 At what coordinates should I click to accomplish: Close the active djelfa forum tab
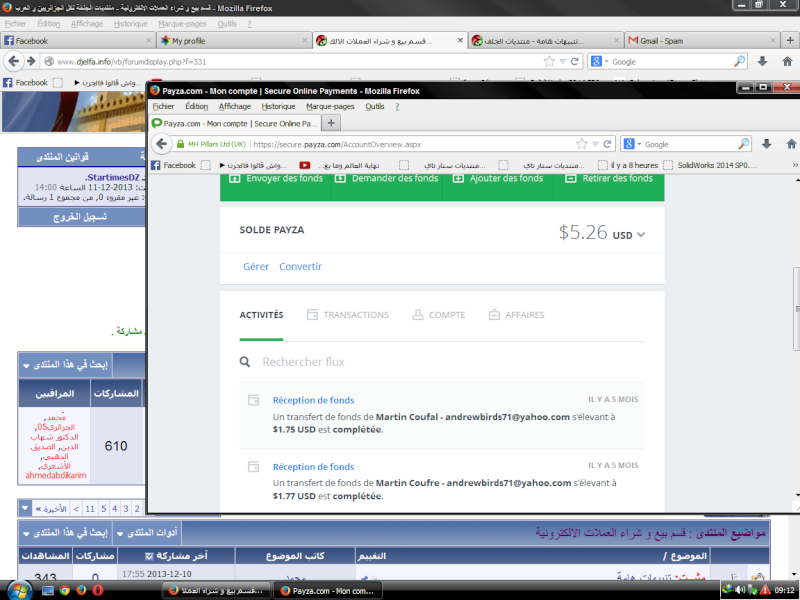point(460,40)
